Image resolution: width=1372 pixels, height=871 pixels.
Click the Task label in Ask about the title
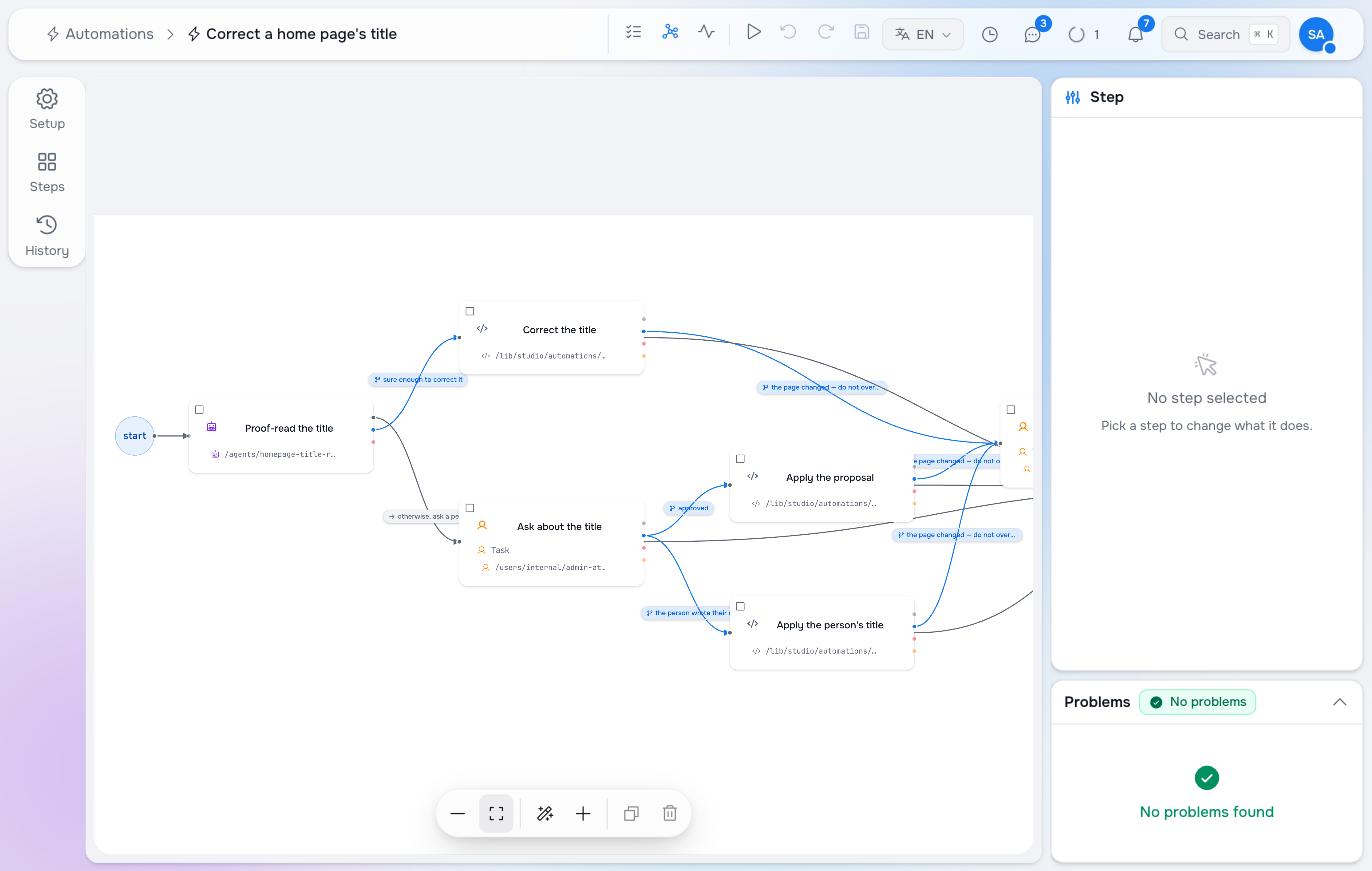500,550
